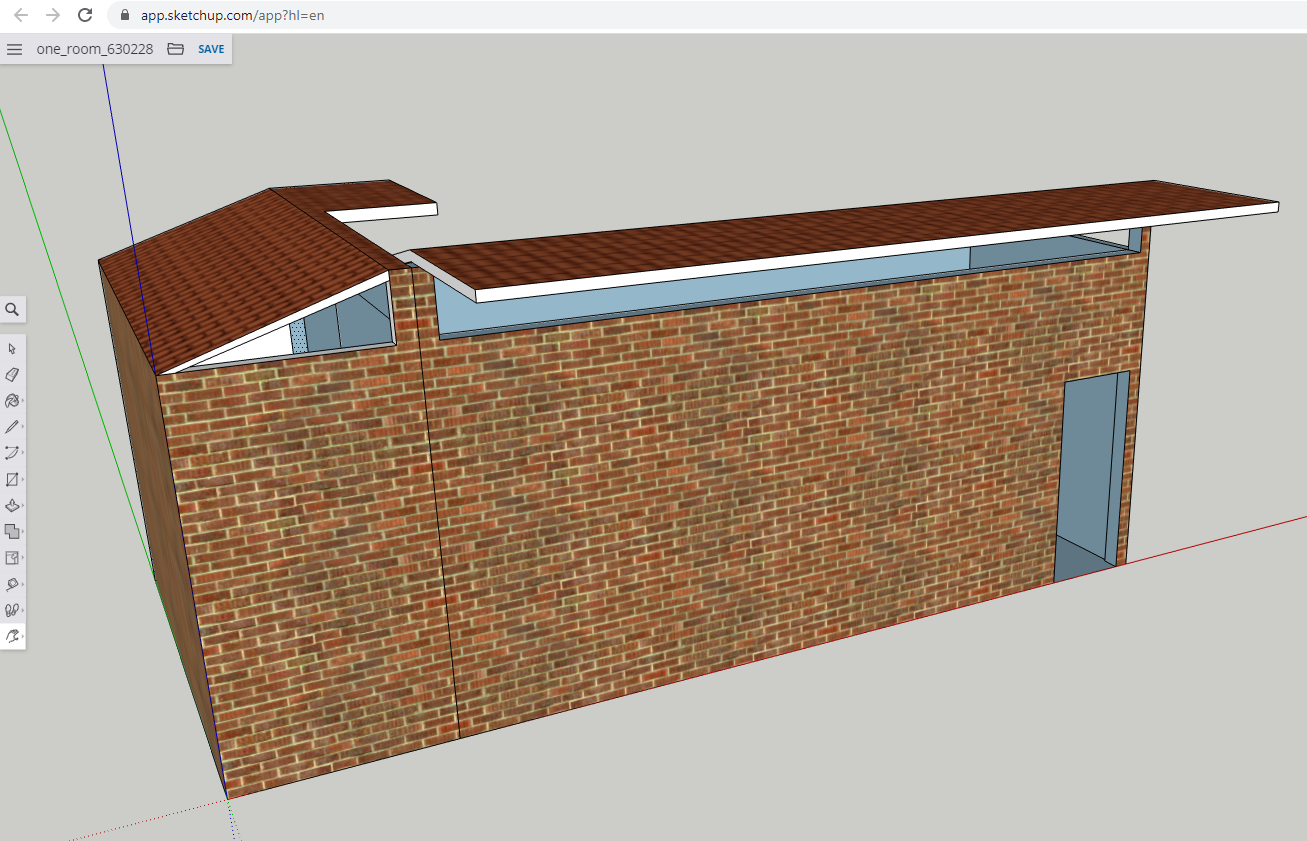
Task: Click the blue door opening on brick wall
Action: [x=1085, y=470]
